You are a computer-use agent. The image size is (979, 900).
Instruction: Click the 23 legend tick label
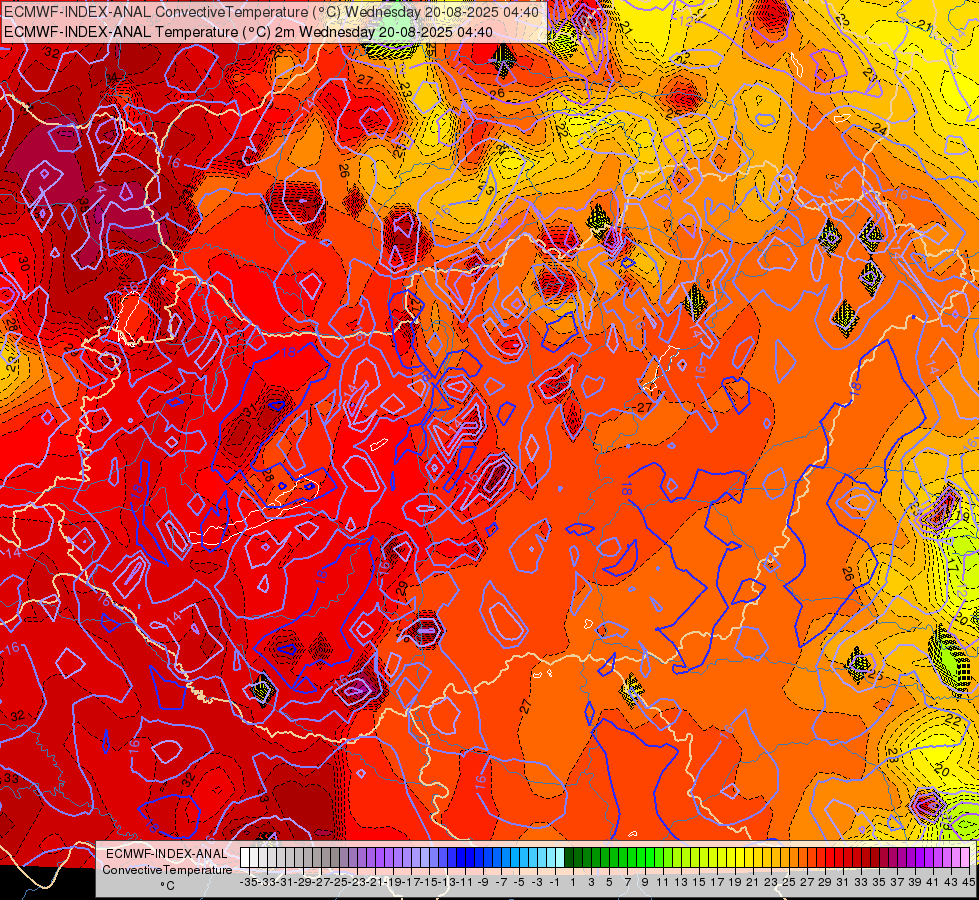coord(771,883)
